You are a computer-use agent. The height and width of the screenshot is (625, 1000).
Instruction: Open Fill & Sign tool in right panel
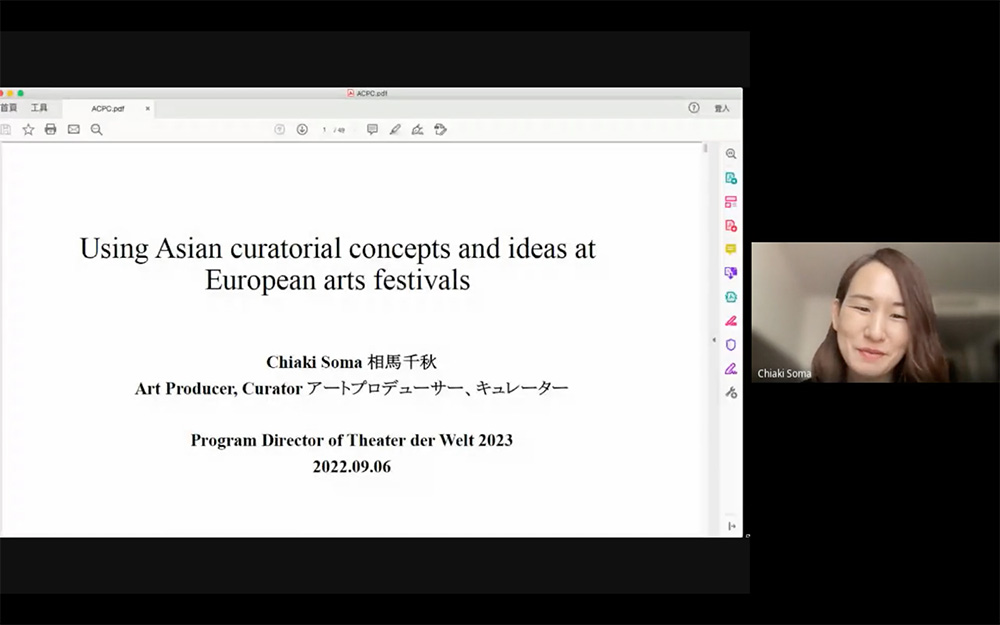[731, 369]
